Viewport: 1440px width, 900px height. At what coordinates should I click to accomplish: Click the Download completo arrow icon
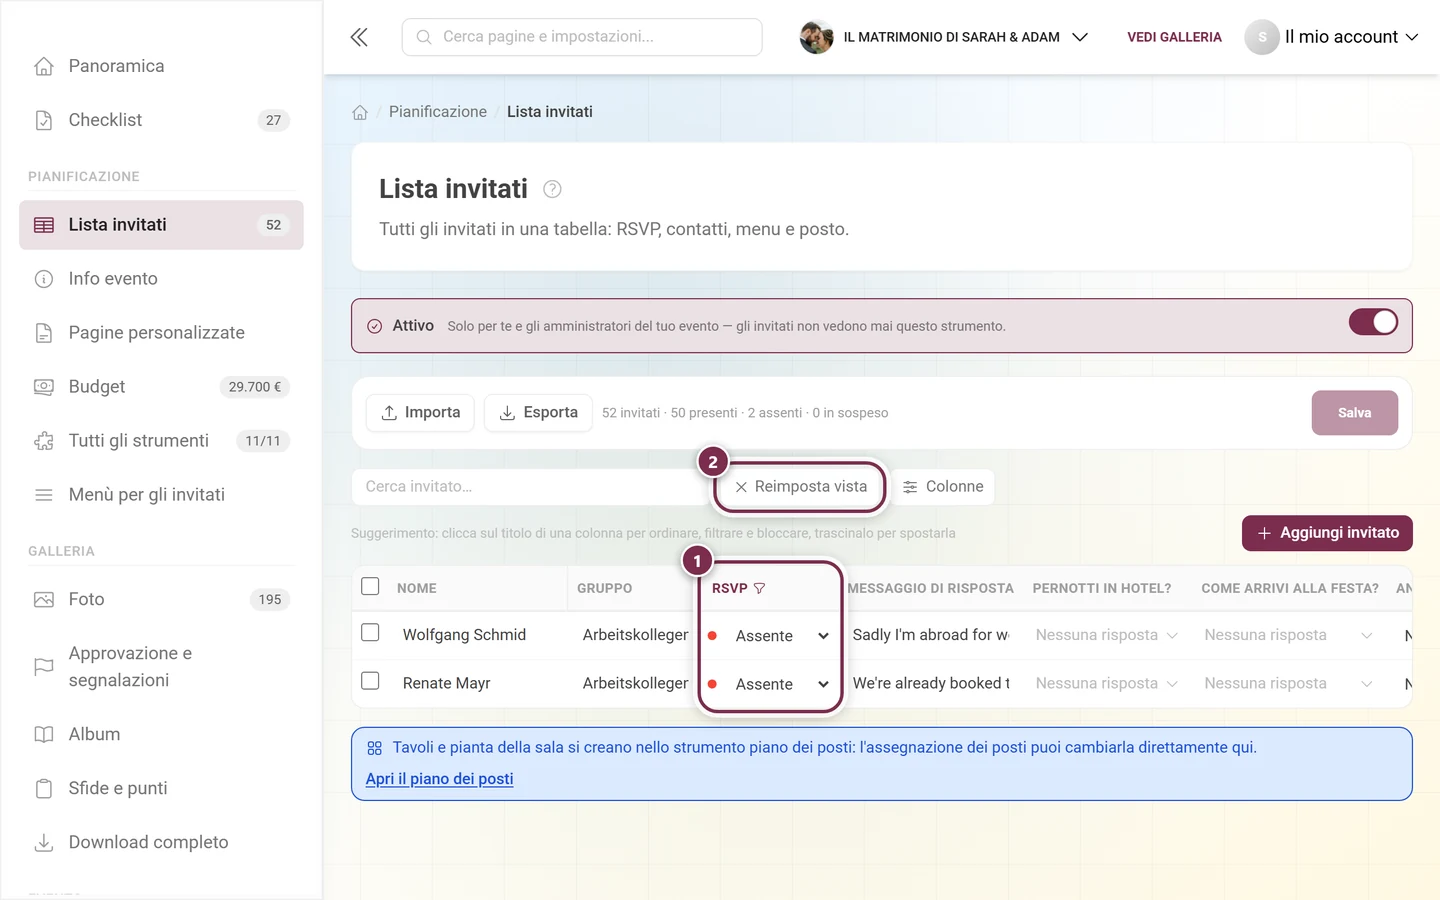44,842
